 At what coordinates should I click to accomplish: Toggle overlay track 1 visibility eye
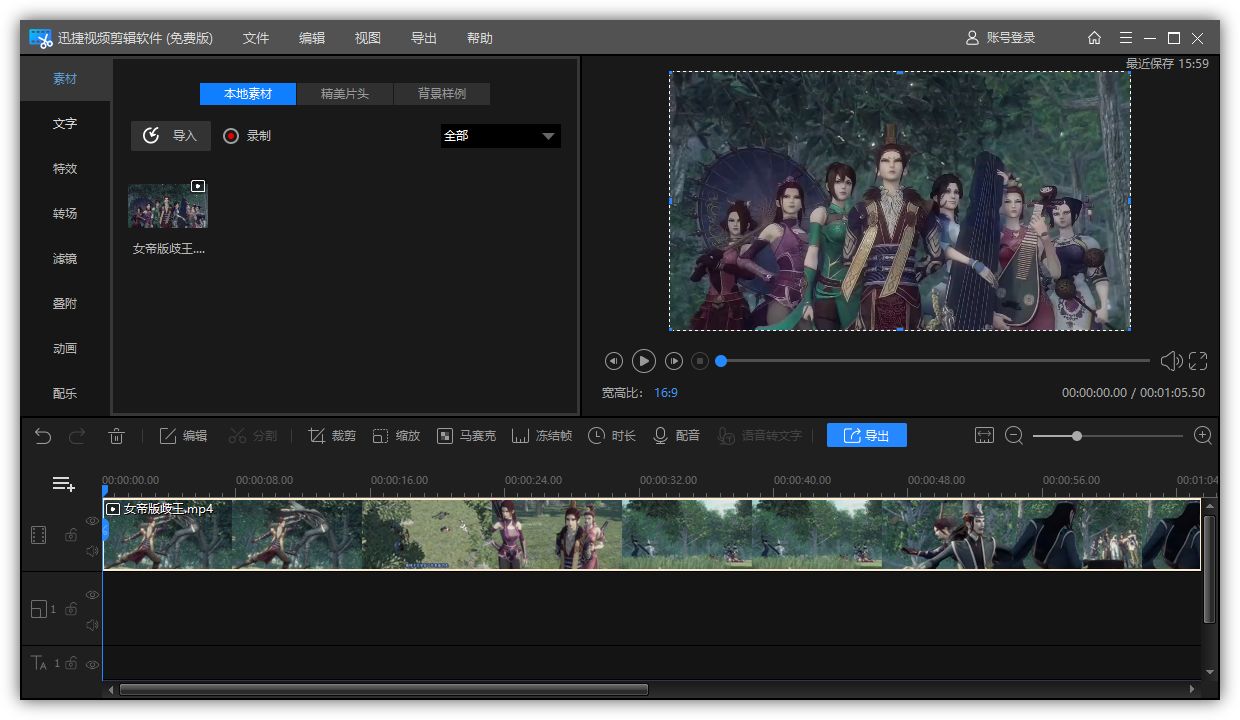point(92,595)
